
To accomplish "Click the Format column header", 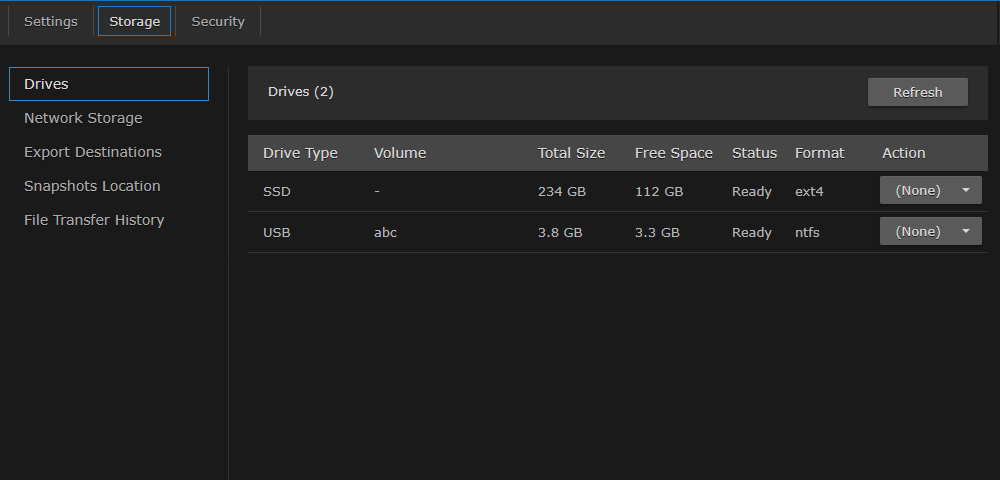I will click(819, 153).
